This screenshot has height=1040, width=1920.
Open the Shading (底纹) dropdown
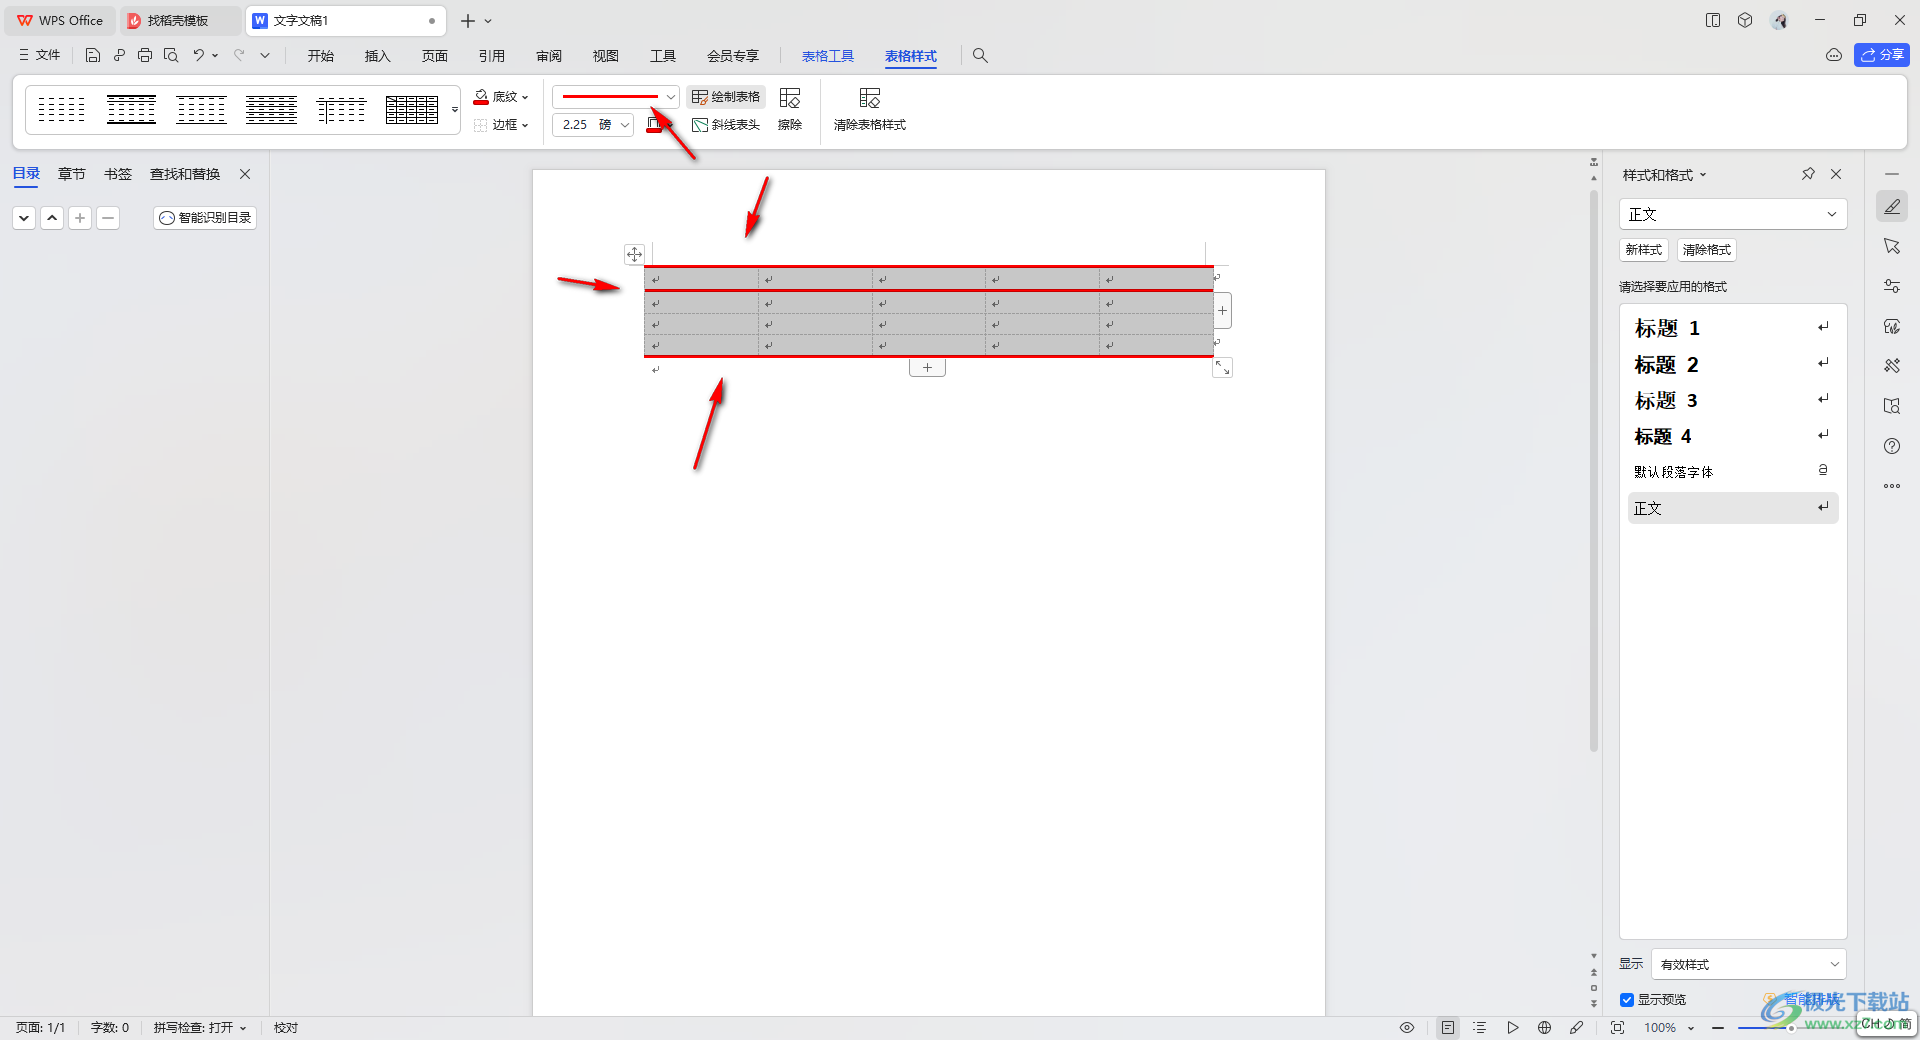501,97
